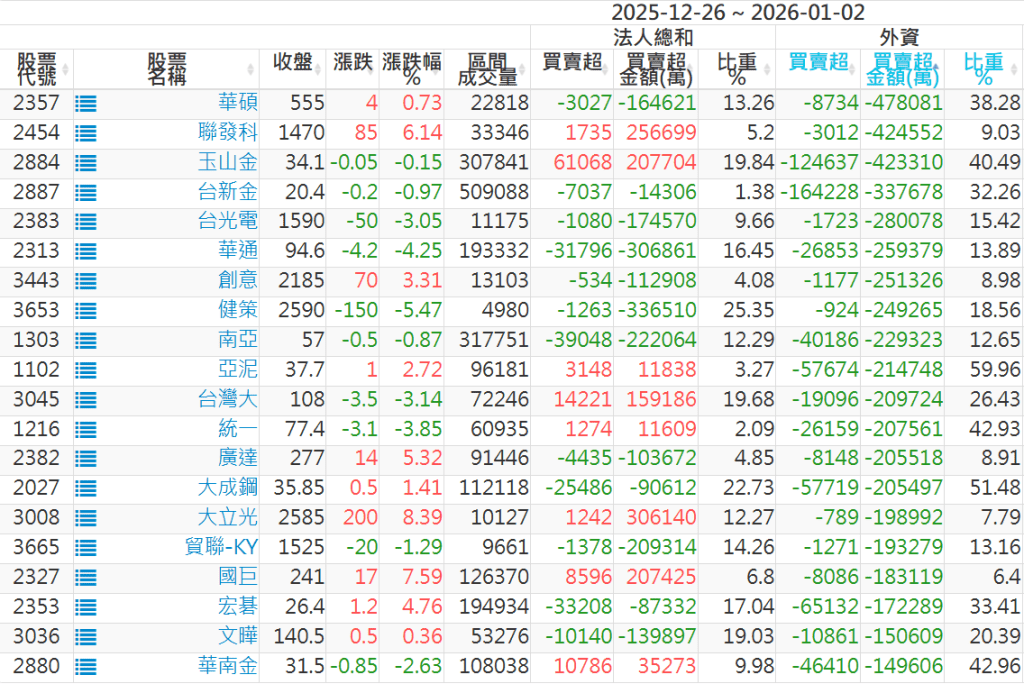Click the list icon for 貿聯-KY
This screenshot has width=1024, height=684.
[85, 548]
